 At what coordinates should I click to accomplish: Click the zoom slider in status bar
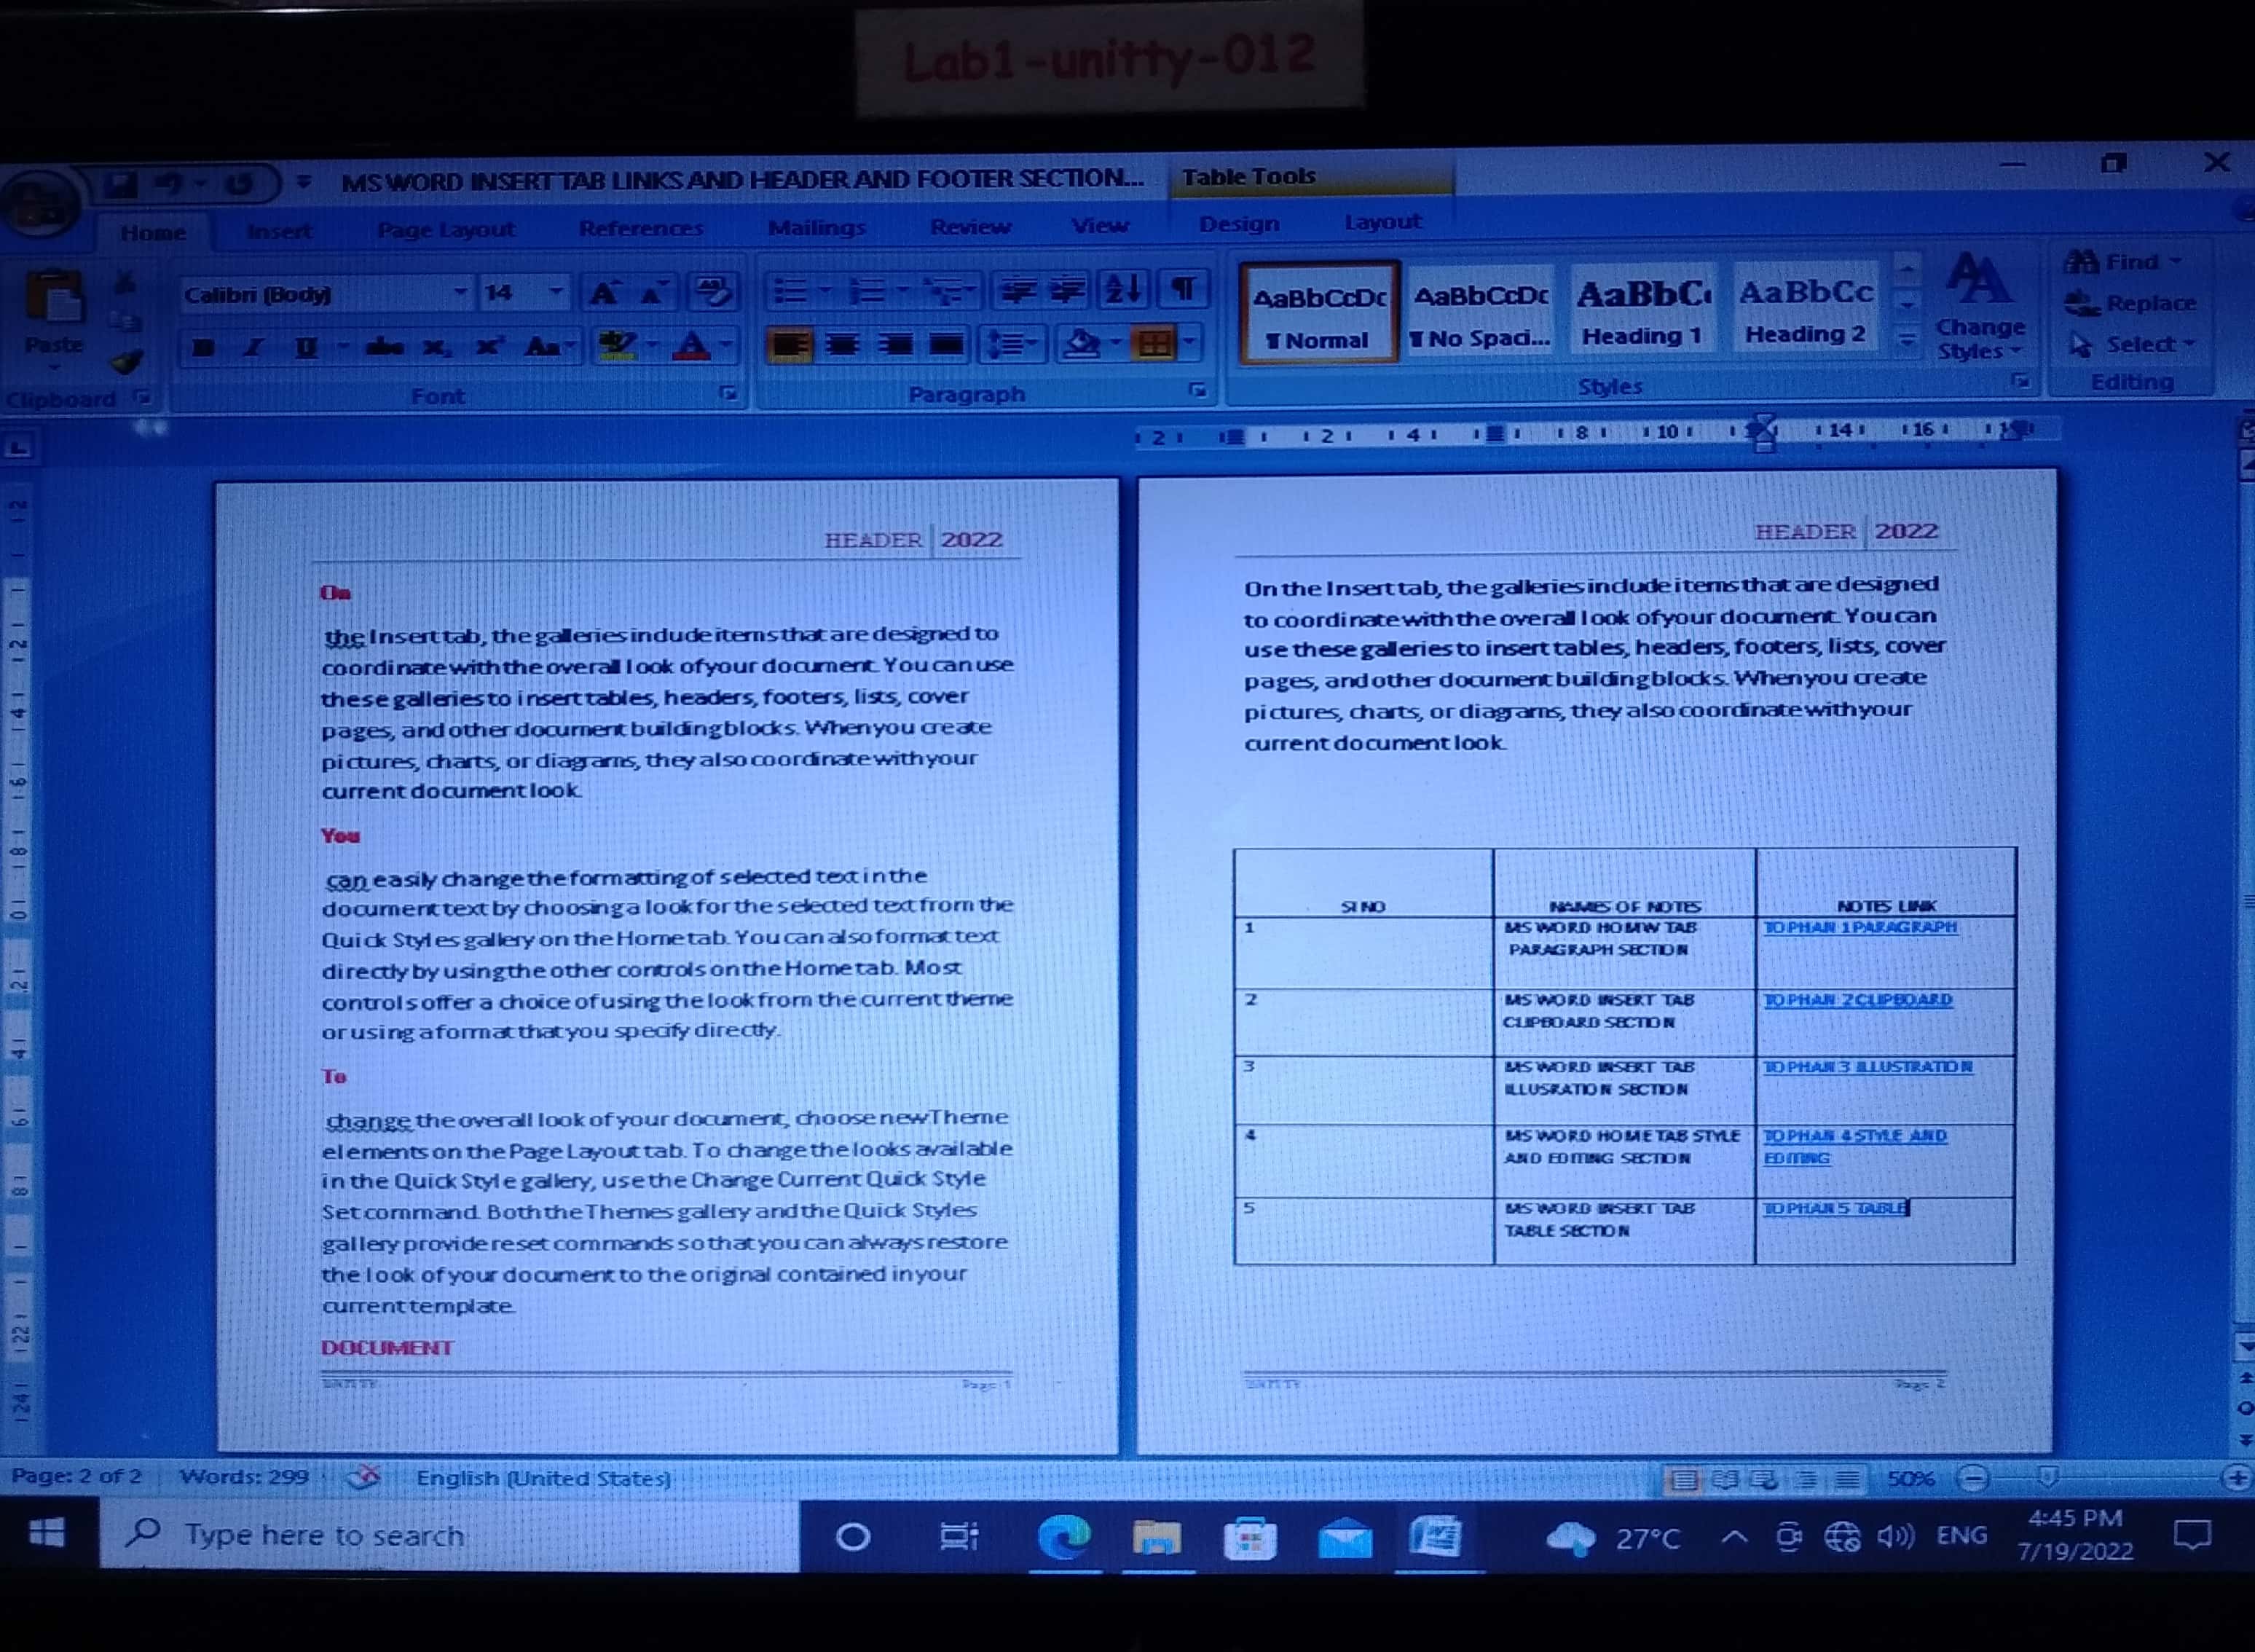[2047, 1477]
